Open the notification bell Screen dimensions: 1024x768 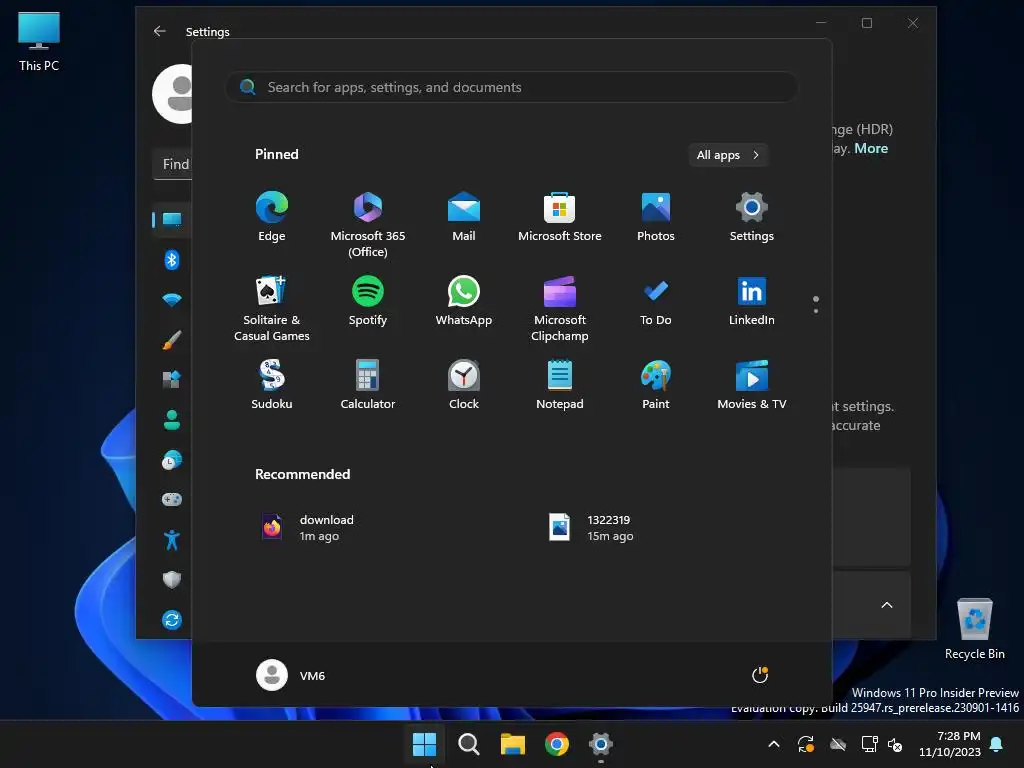coord(997,744)
